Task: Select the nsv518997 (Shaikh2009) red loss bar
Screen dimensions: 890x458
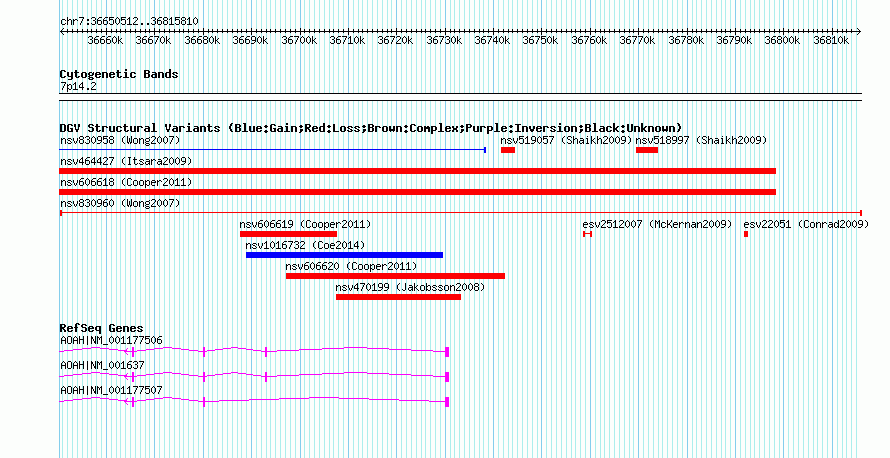Action: [647, 150]
